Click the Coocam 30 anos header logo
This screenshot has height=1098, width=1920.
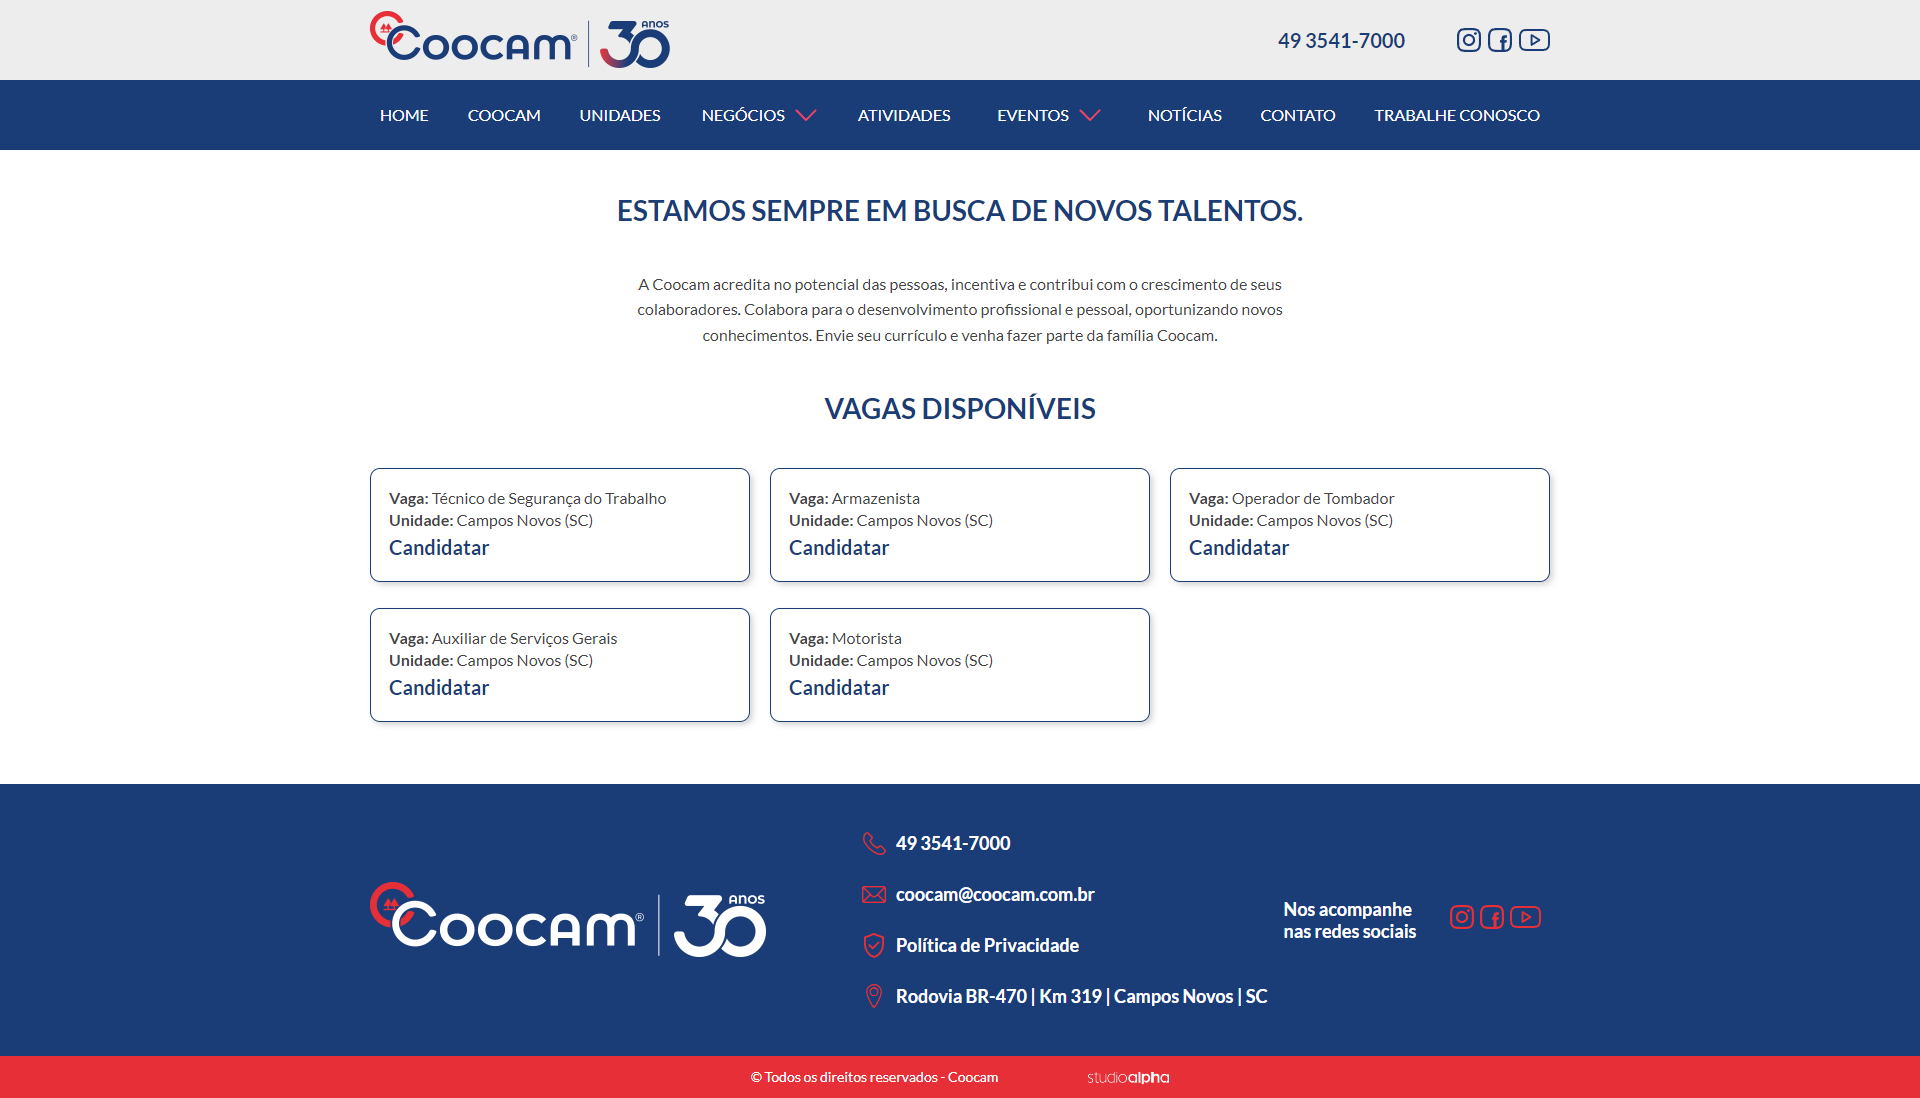tap(519, 40)
